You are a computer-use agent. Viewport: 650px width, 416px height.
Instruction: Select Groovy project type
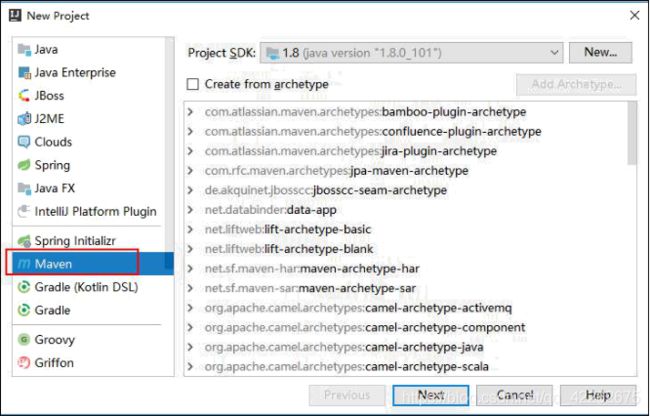point(88,340)
